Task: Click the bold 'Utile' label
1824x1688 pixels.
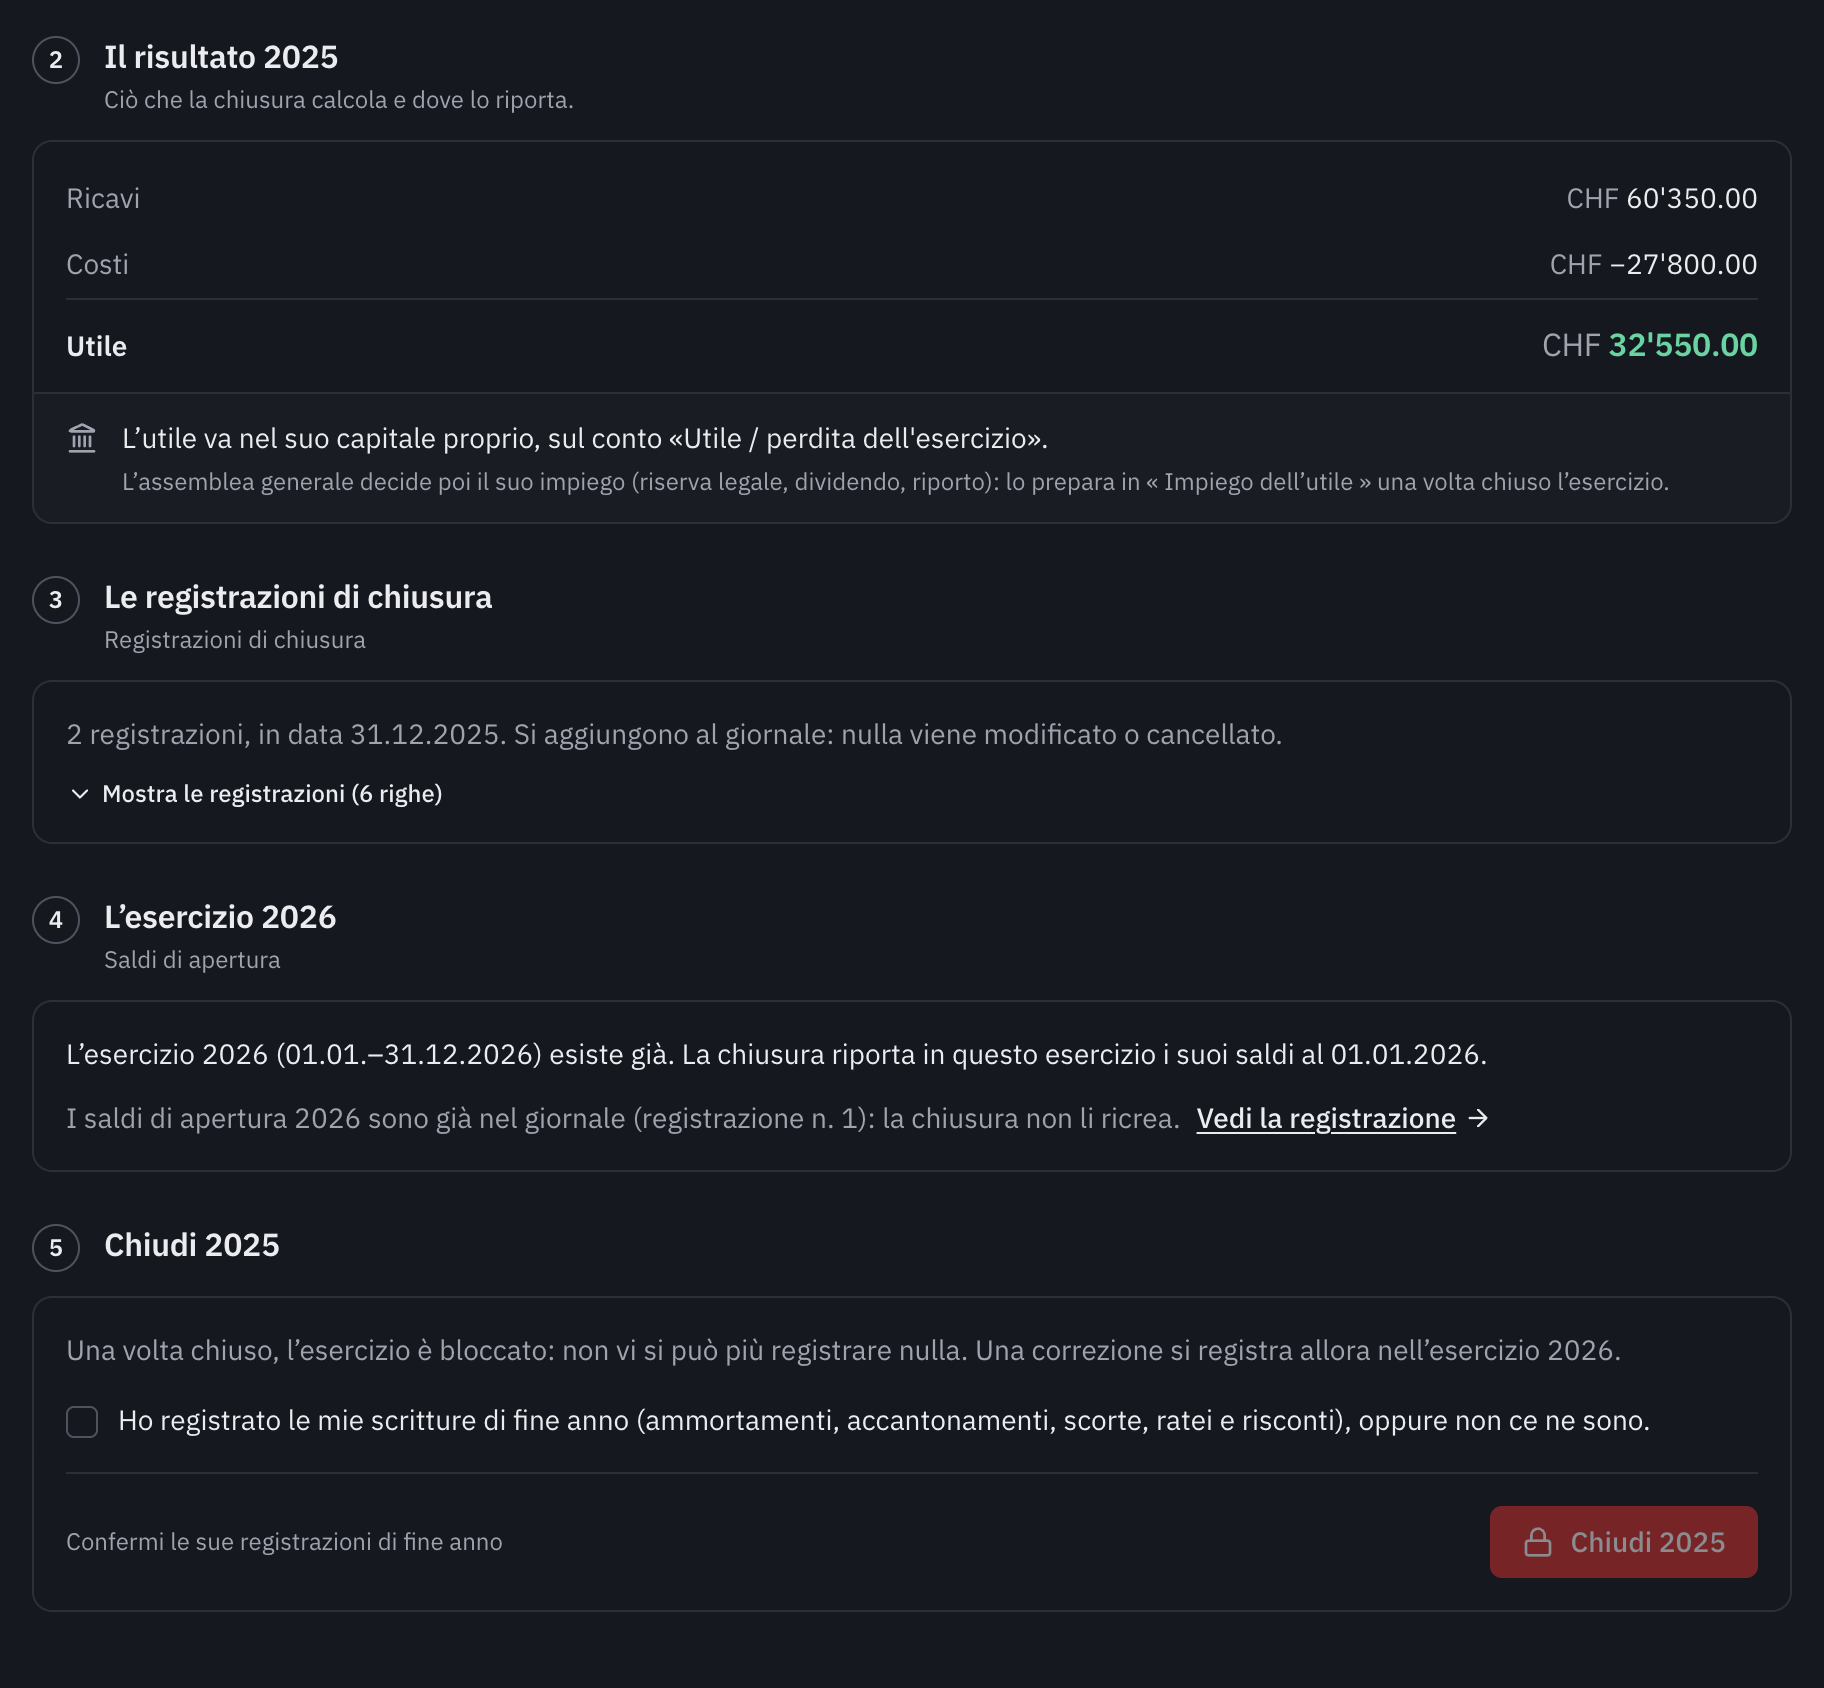Action: (x=96, y=346)
